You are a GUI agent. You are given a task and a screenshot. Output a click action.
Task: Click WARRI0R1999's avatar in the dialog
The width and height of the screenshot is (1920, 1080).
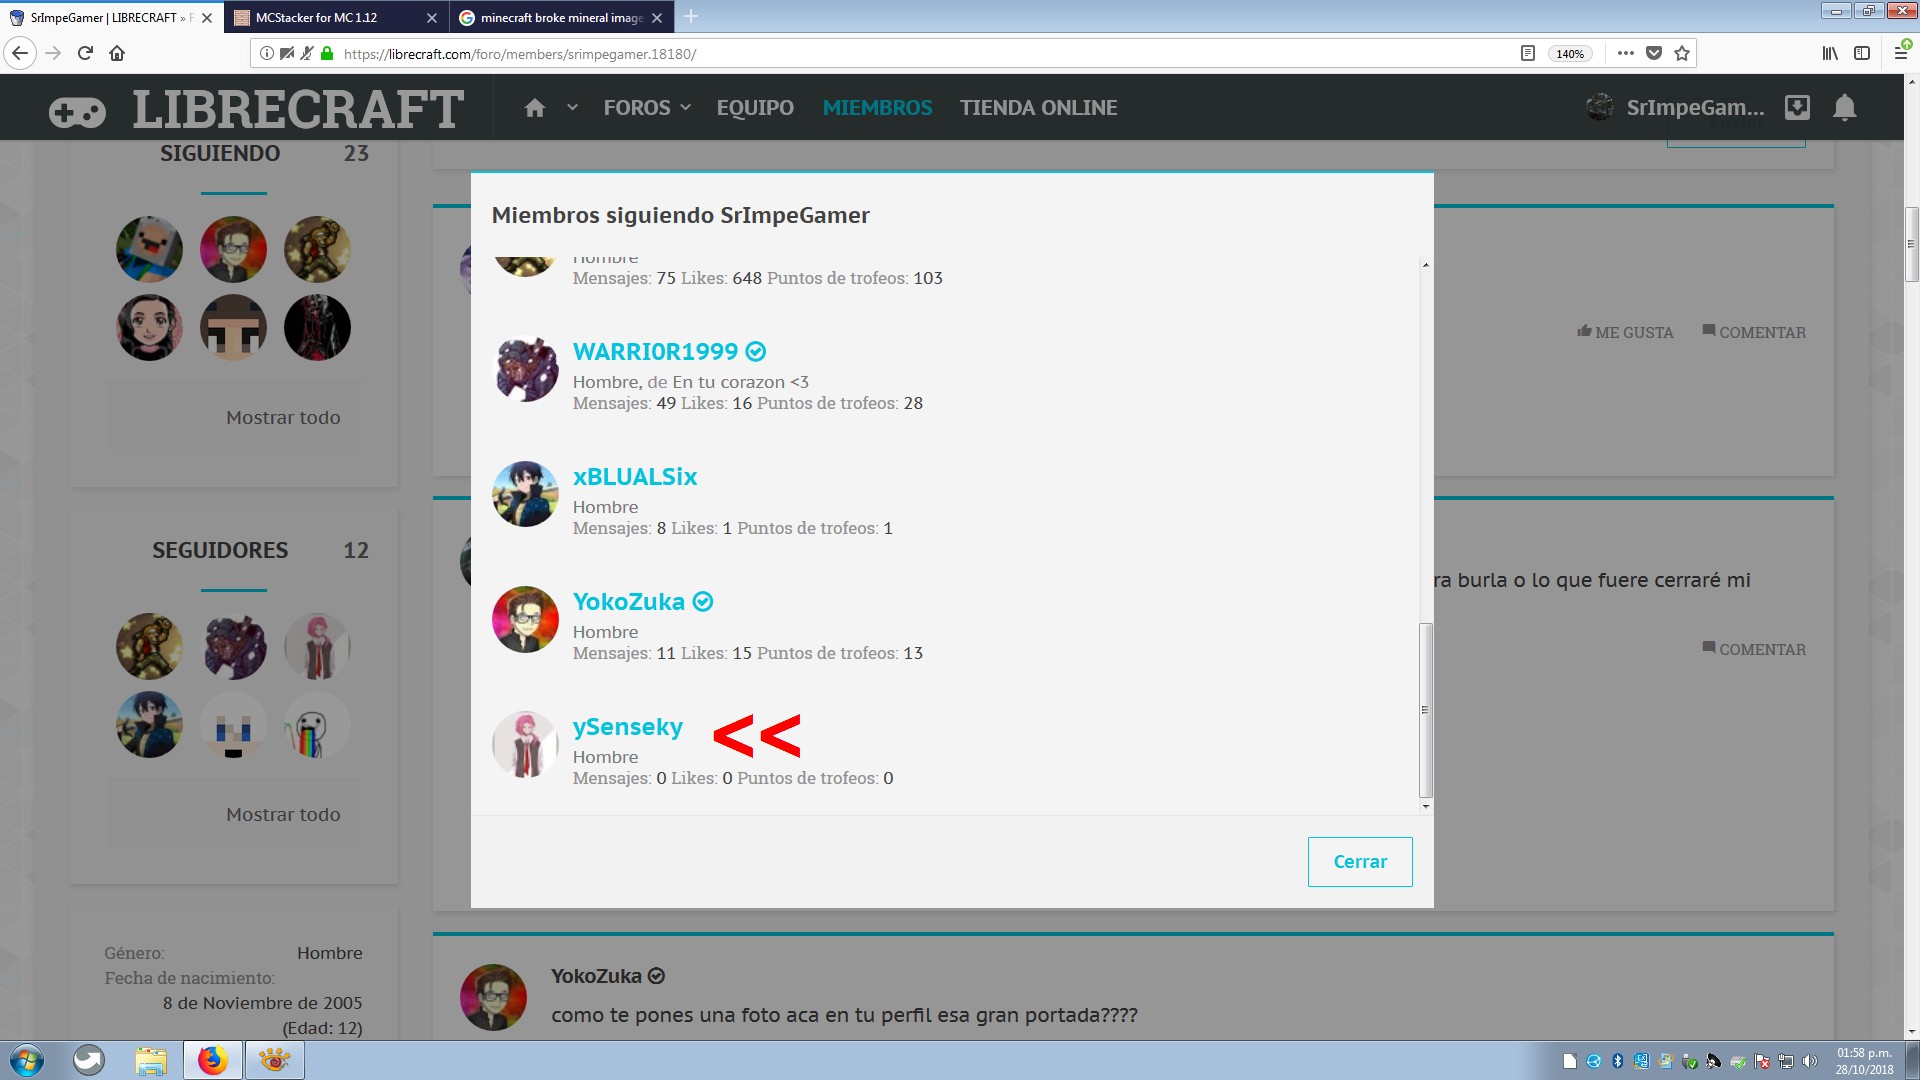(525, 369)
